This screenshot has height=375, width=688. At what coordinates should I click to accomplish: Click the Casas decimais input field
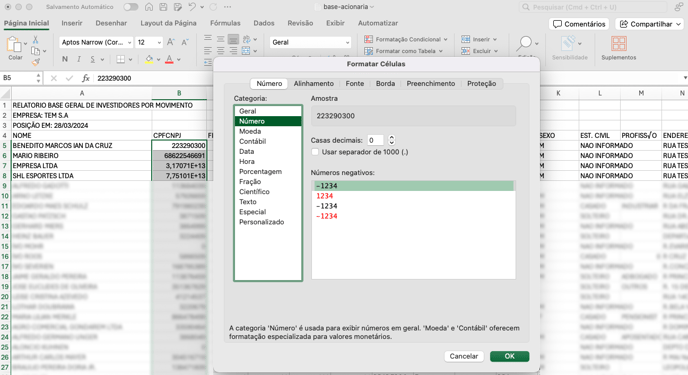375,140
